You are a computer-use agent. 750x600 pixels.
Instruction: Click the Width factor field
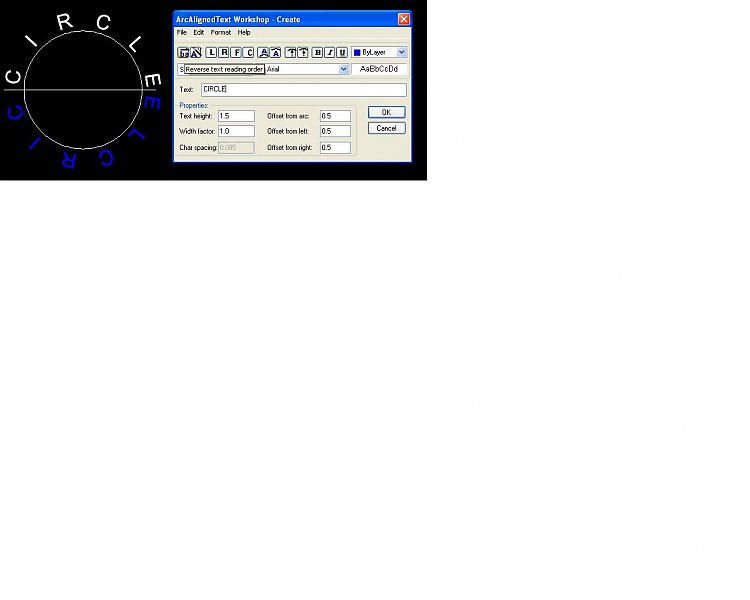tap(236, 131)
